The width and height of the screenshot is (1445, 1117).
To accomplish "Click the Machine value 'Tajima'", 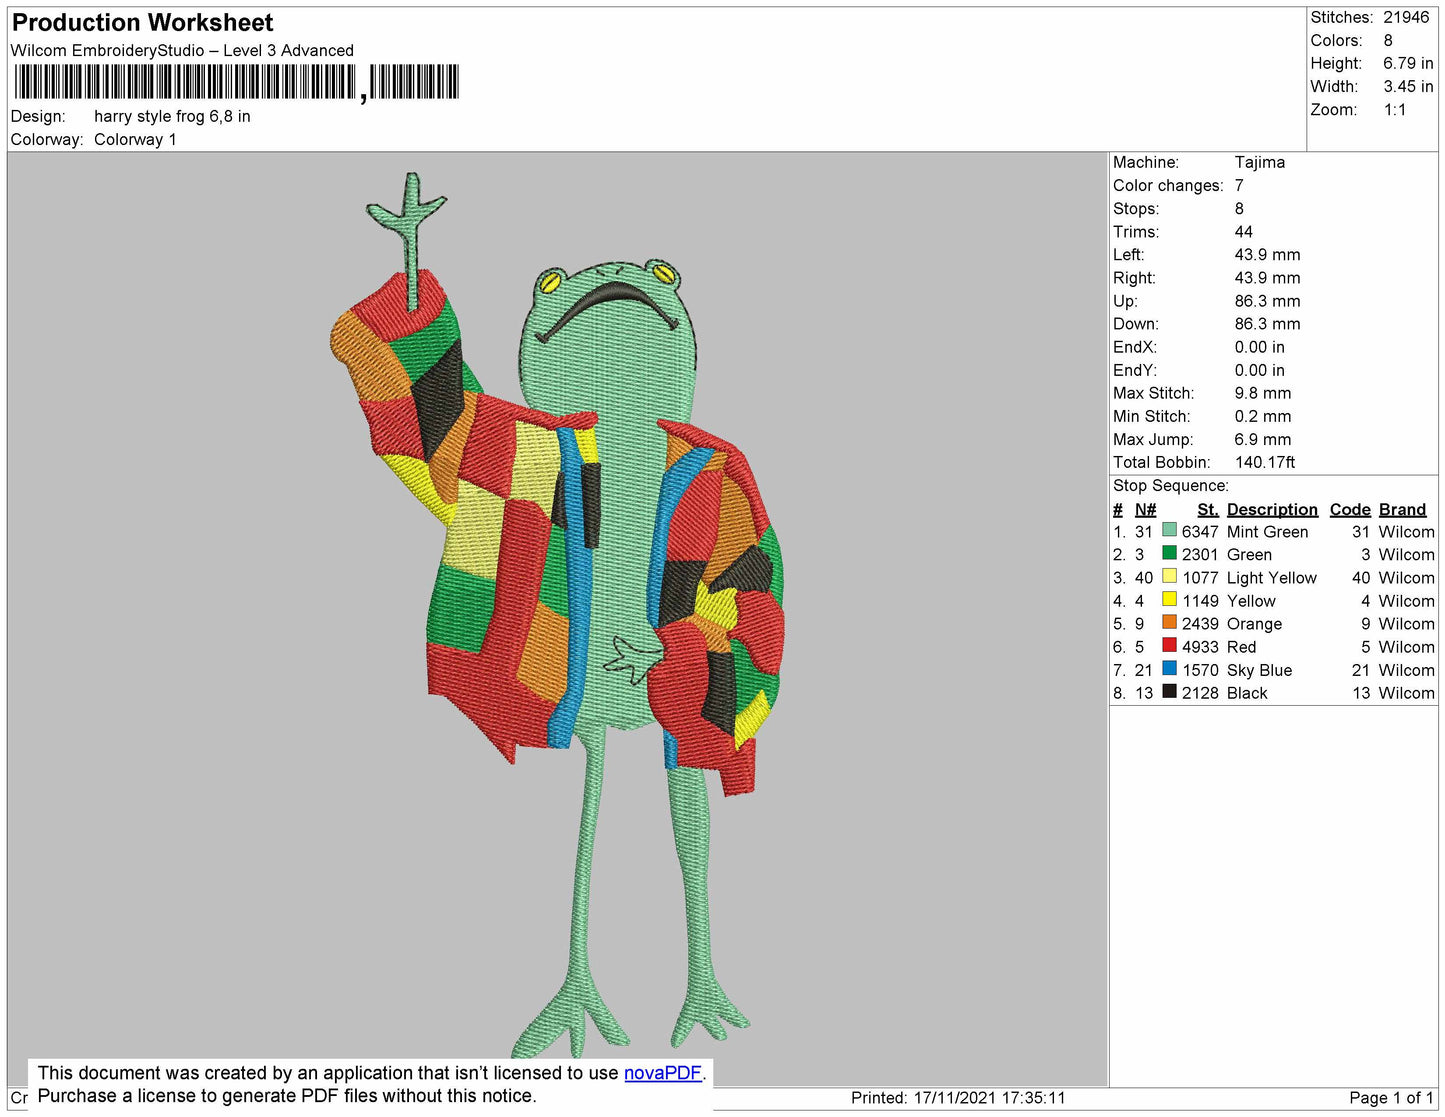I will (1260, 162).
